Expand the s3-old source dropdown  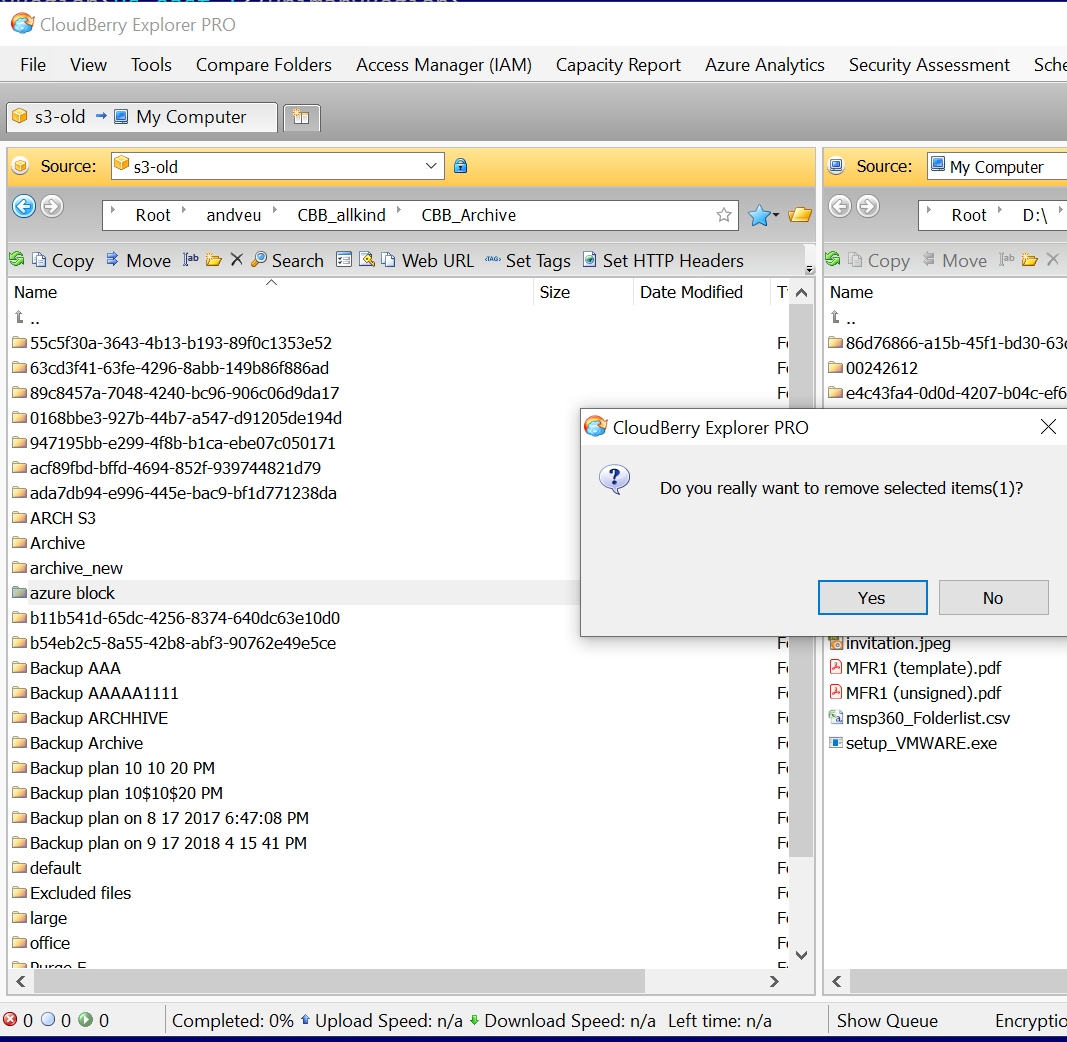[x=431, y=166]
